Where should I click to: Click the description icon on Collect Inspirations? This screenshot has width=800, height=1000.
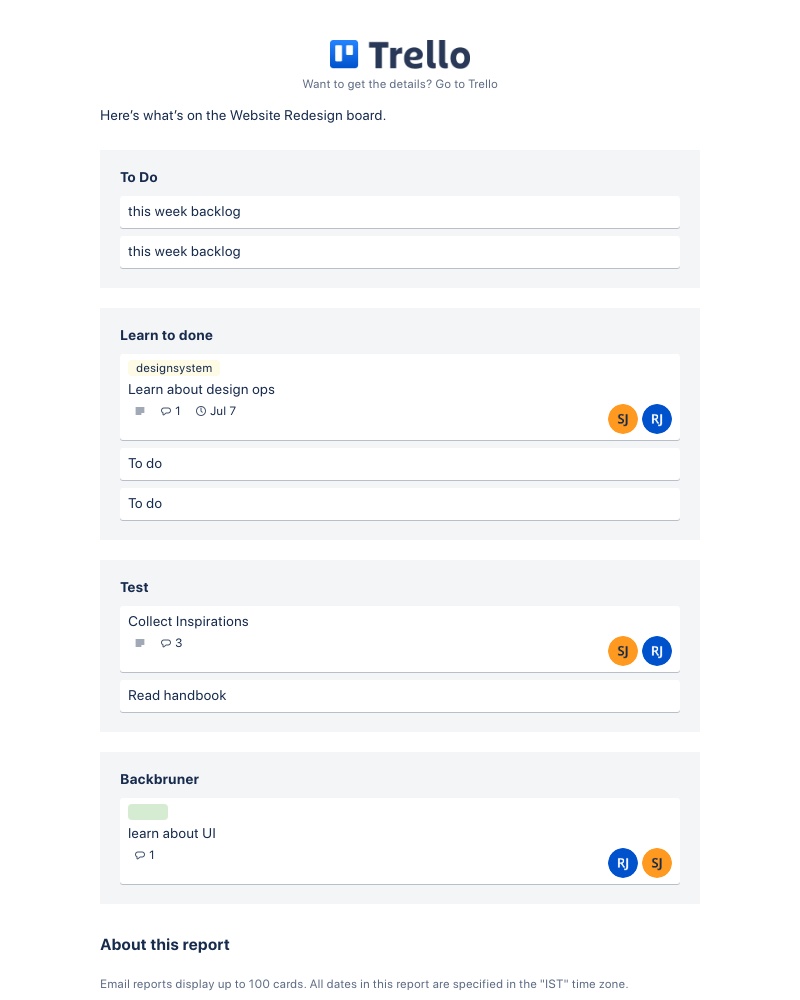[139, 643]
